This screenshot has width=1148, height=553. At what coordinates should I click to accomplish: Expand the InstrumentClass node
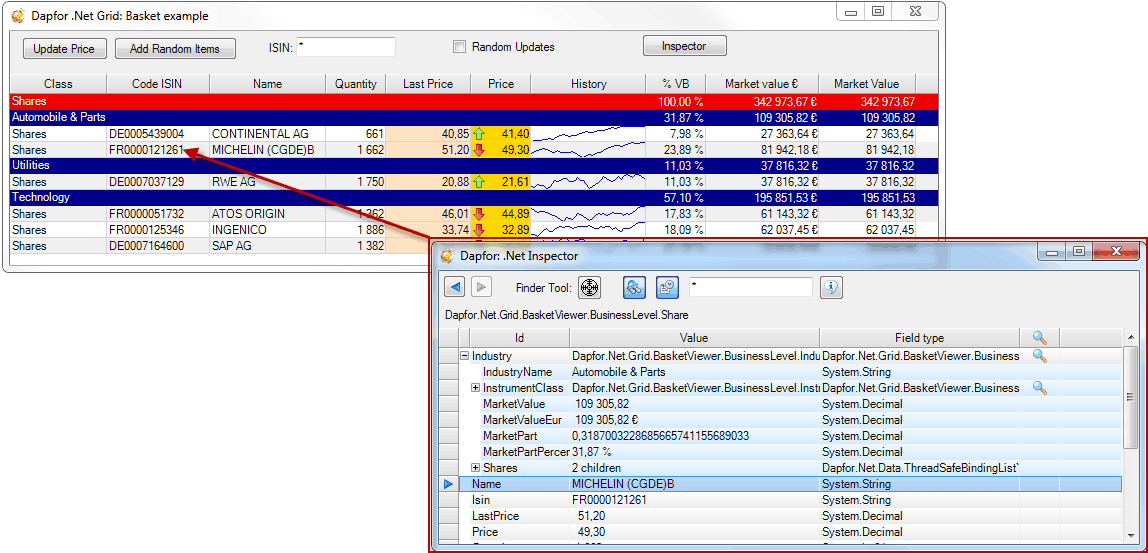point(475,387)
